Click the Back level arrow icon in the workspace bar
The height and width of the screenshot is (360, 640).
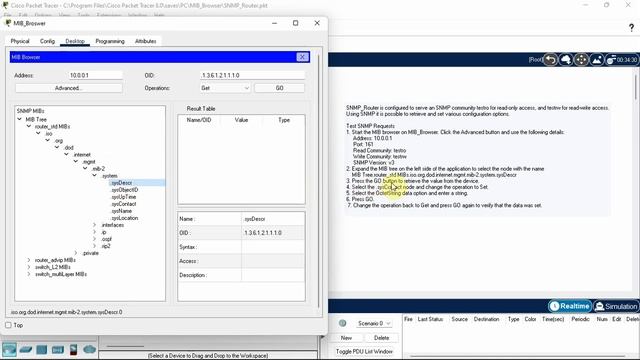[550, 60]
